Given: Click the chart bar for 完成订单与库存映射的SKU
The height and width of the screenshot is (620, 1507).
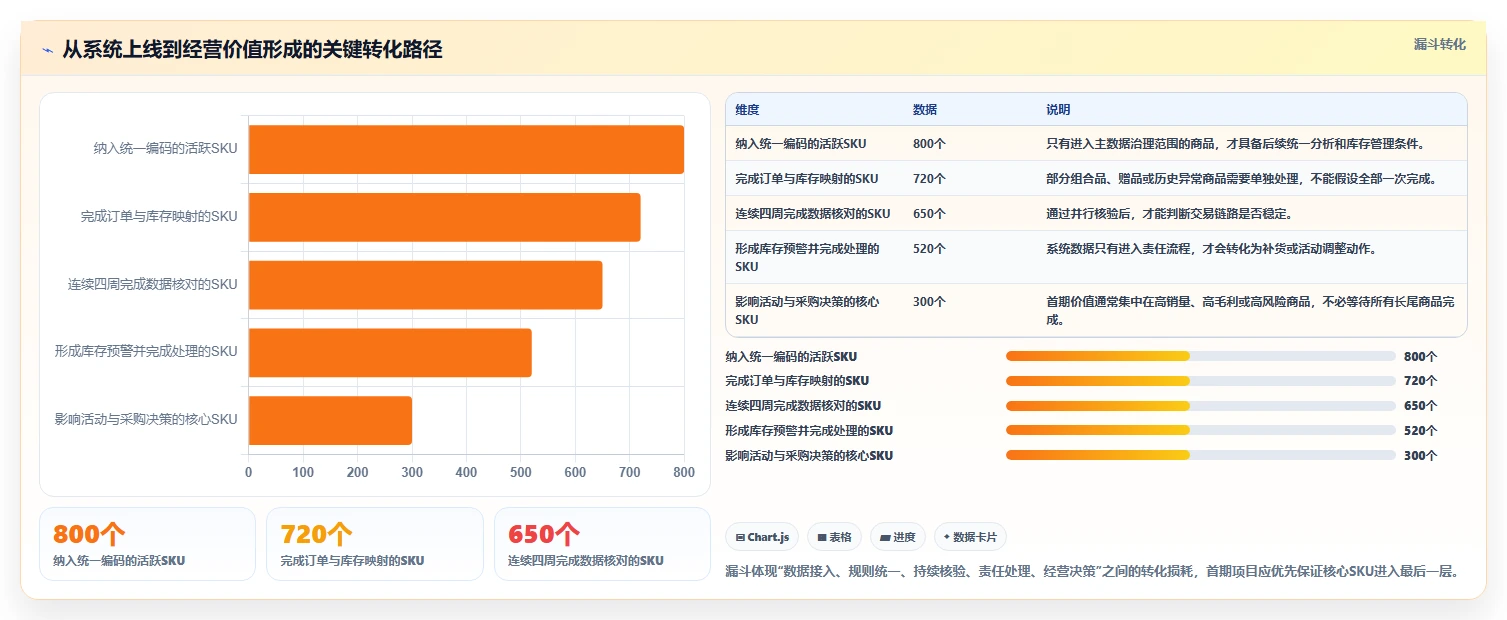Looking at the screenshot, I should pos(444,217).
